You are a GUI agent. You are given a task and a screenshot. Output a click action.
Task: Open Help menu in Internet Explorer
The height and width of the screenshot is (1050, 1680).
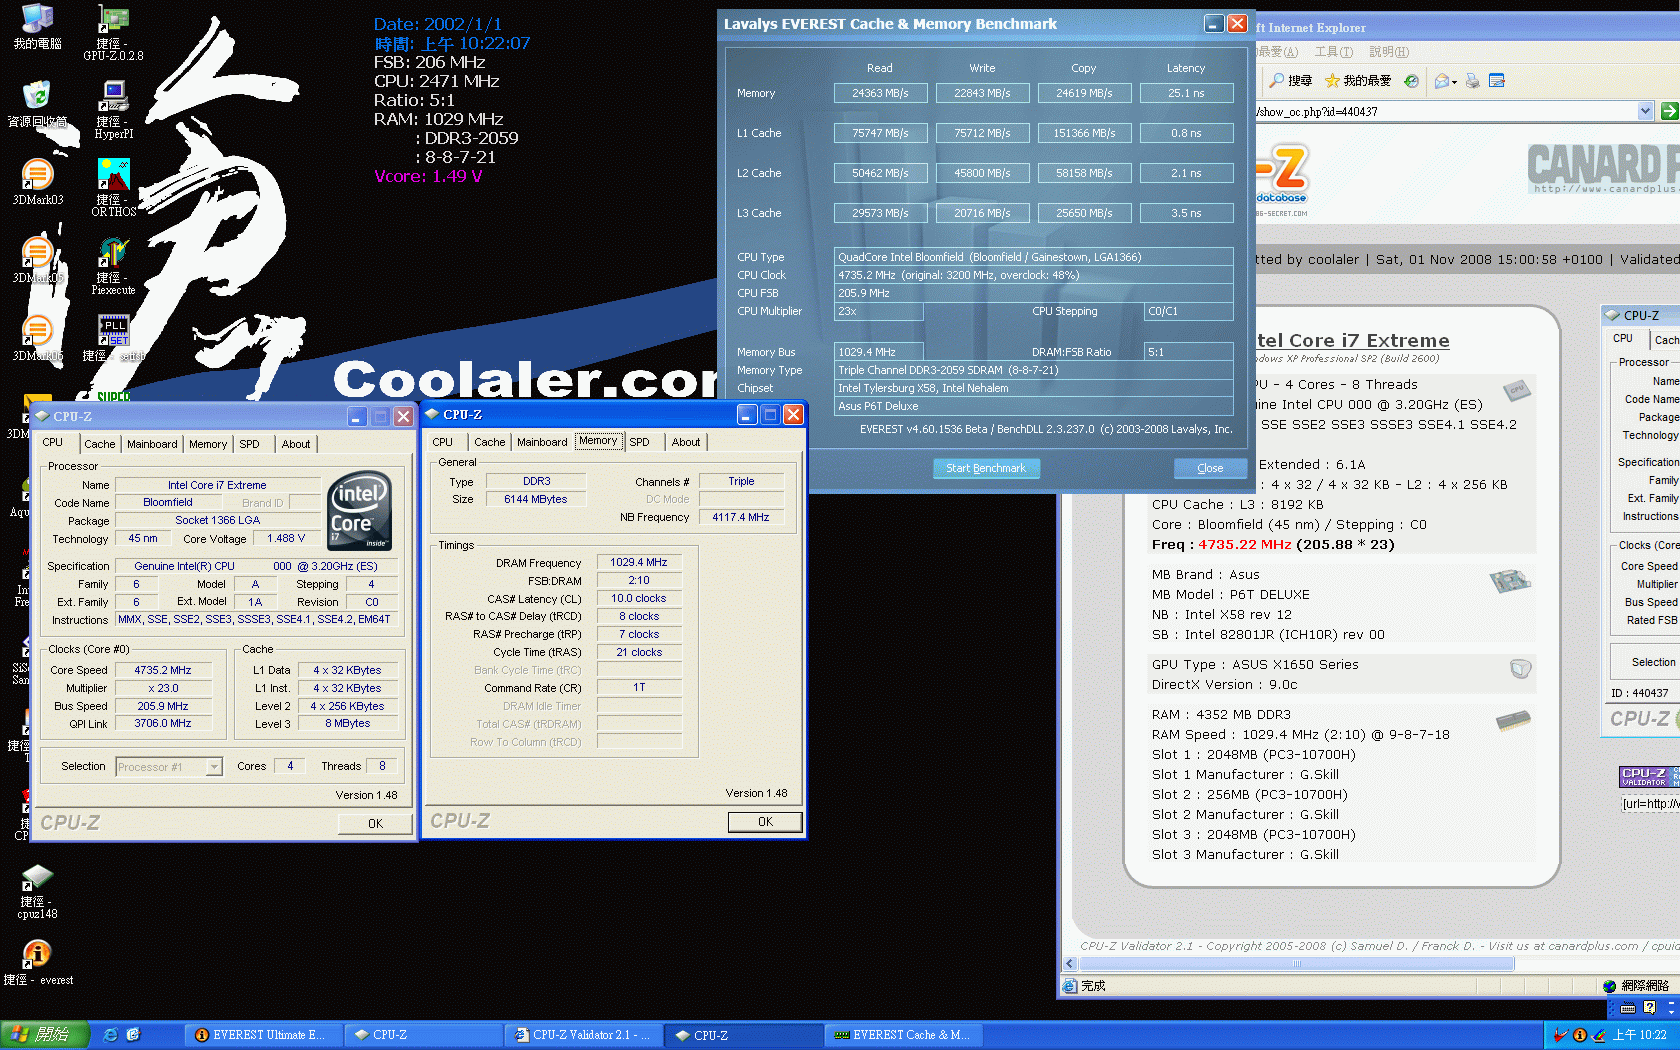[x=1388, y=52]
